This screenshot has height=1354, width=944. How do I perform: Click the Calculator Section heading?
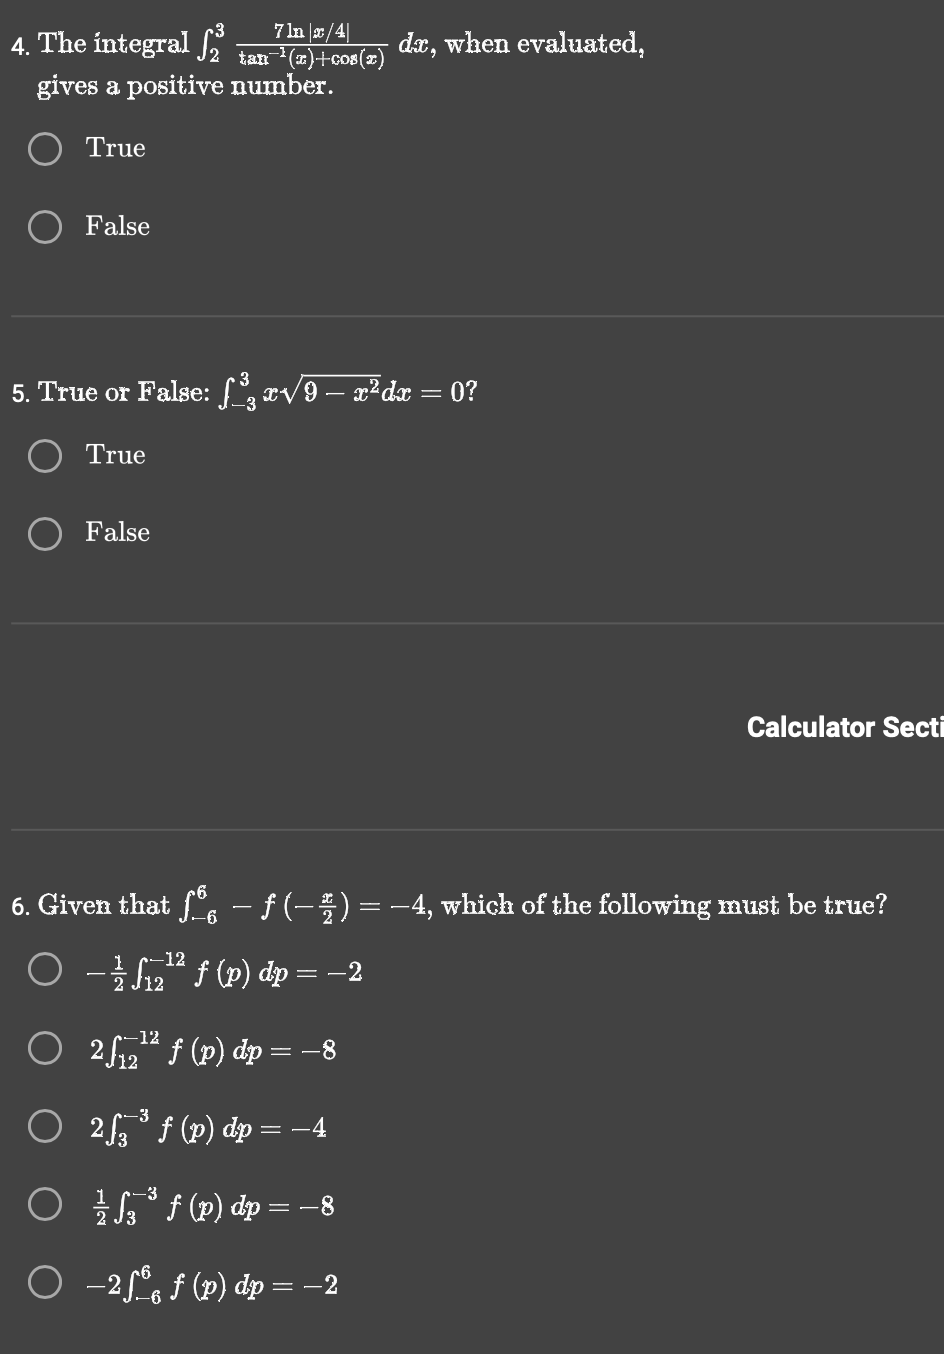tap(843, 727)
